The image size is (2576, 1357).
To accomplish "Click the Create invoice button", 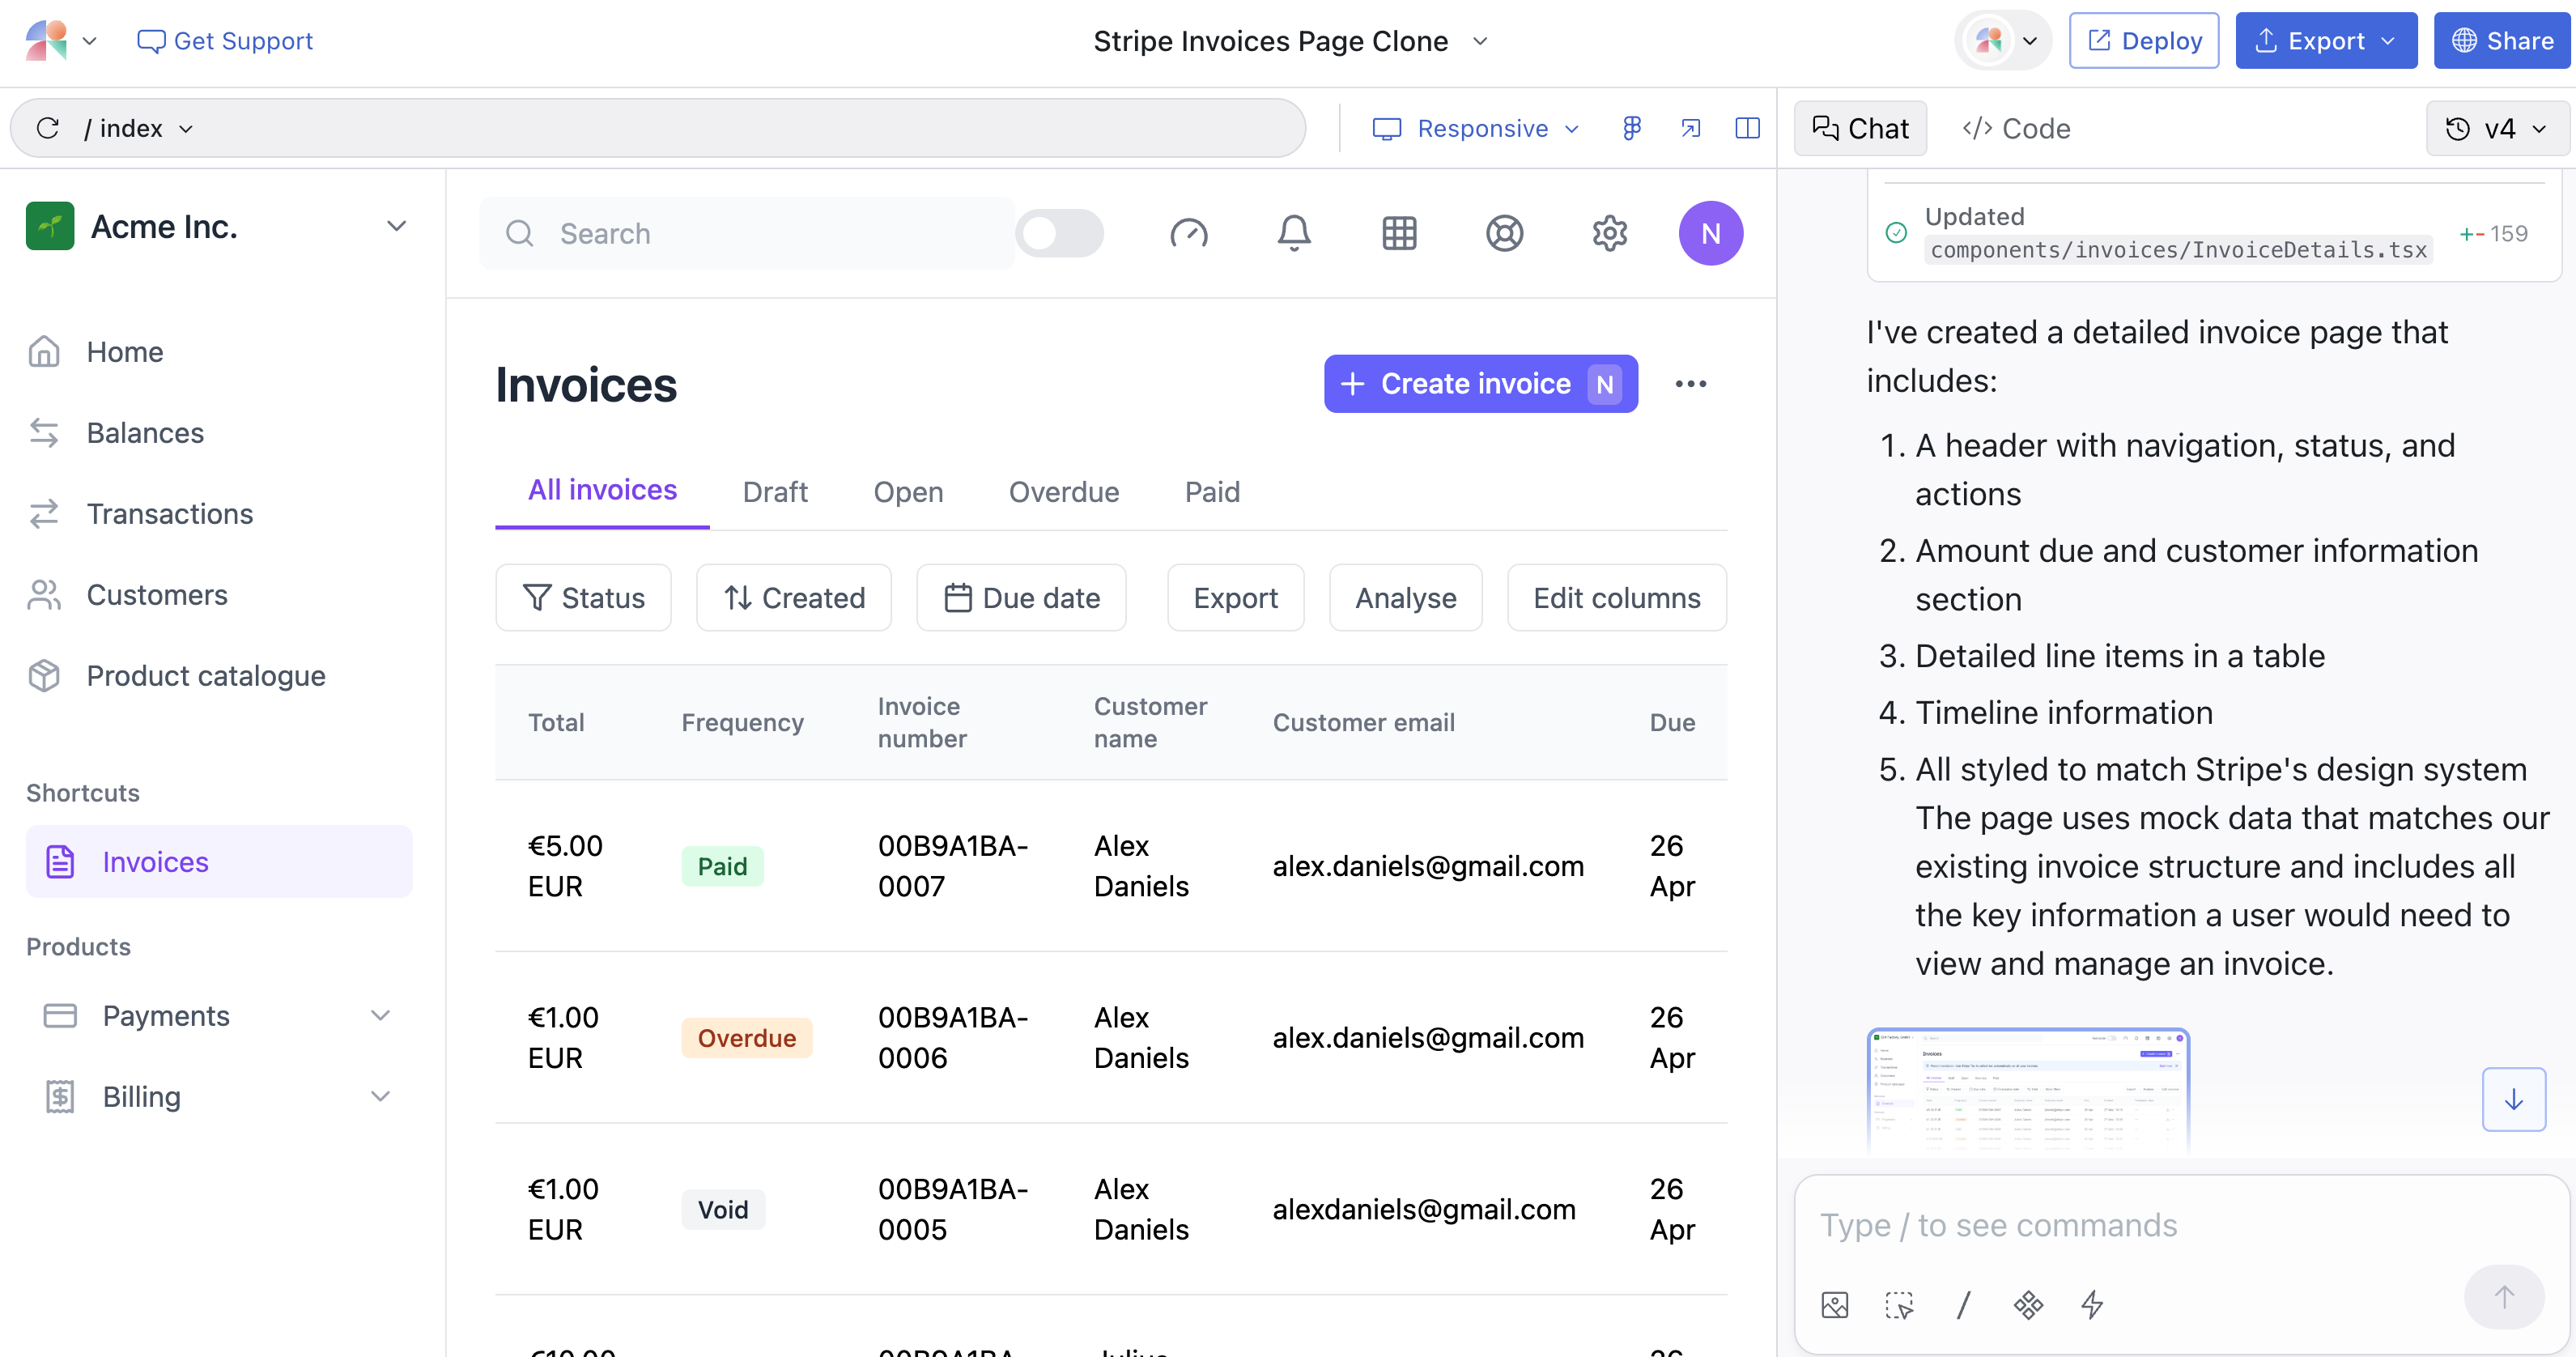I will [1480, 383].
